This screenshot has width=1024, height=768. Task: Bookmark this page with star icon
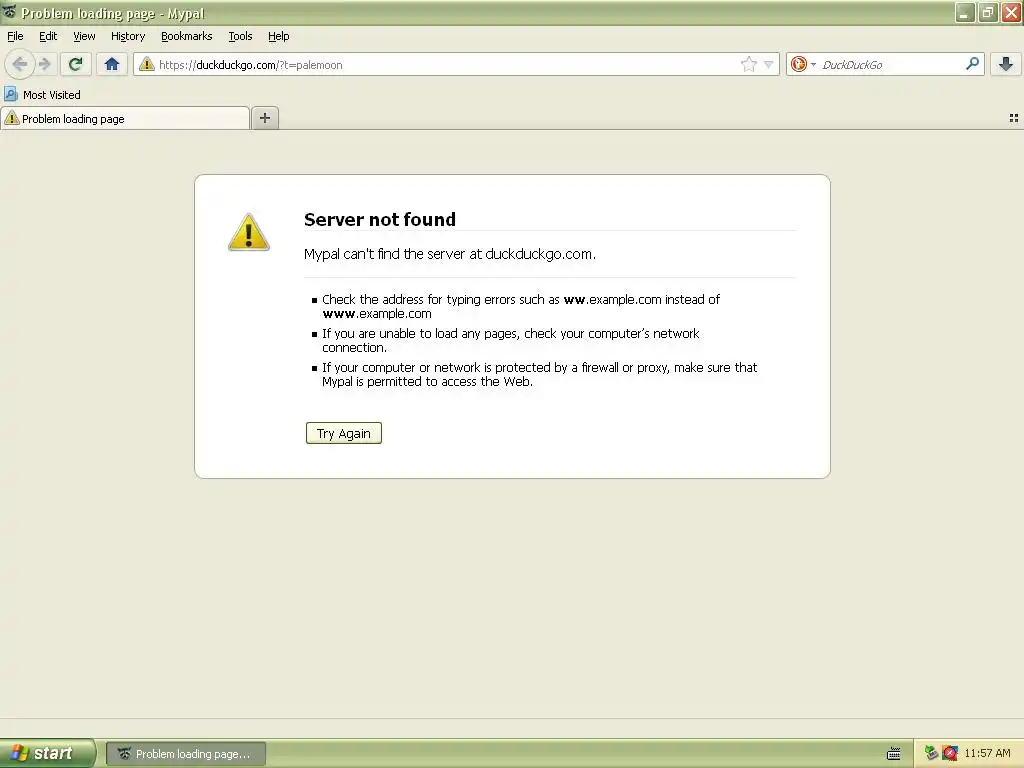pos(748,64)
